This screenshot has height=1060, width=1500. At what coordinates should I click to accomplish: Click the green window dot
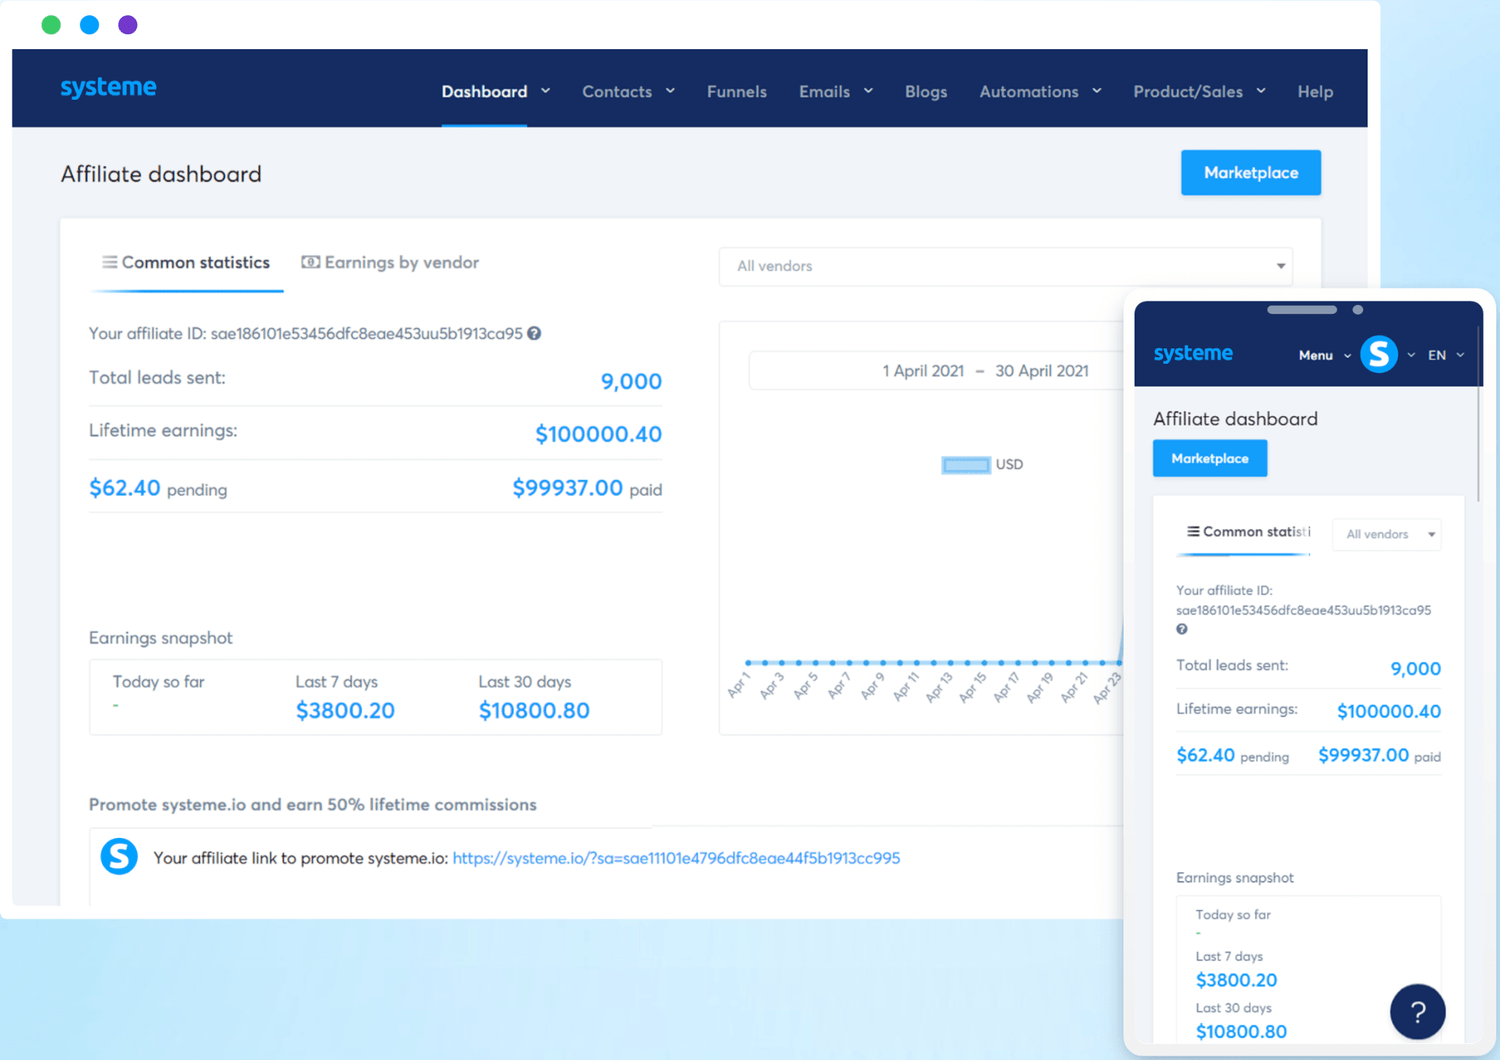[x=51, y=25]
